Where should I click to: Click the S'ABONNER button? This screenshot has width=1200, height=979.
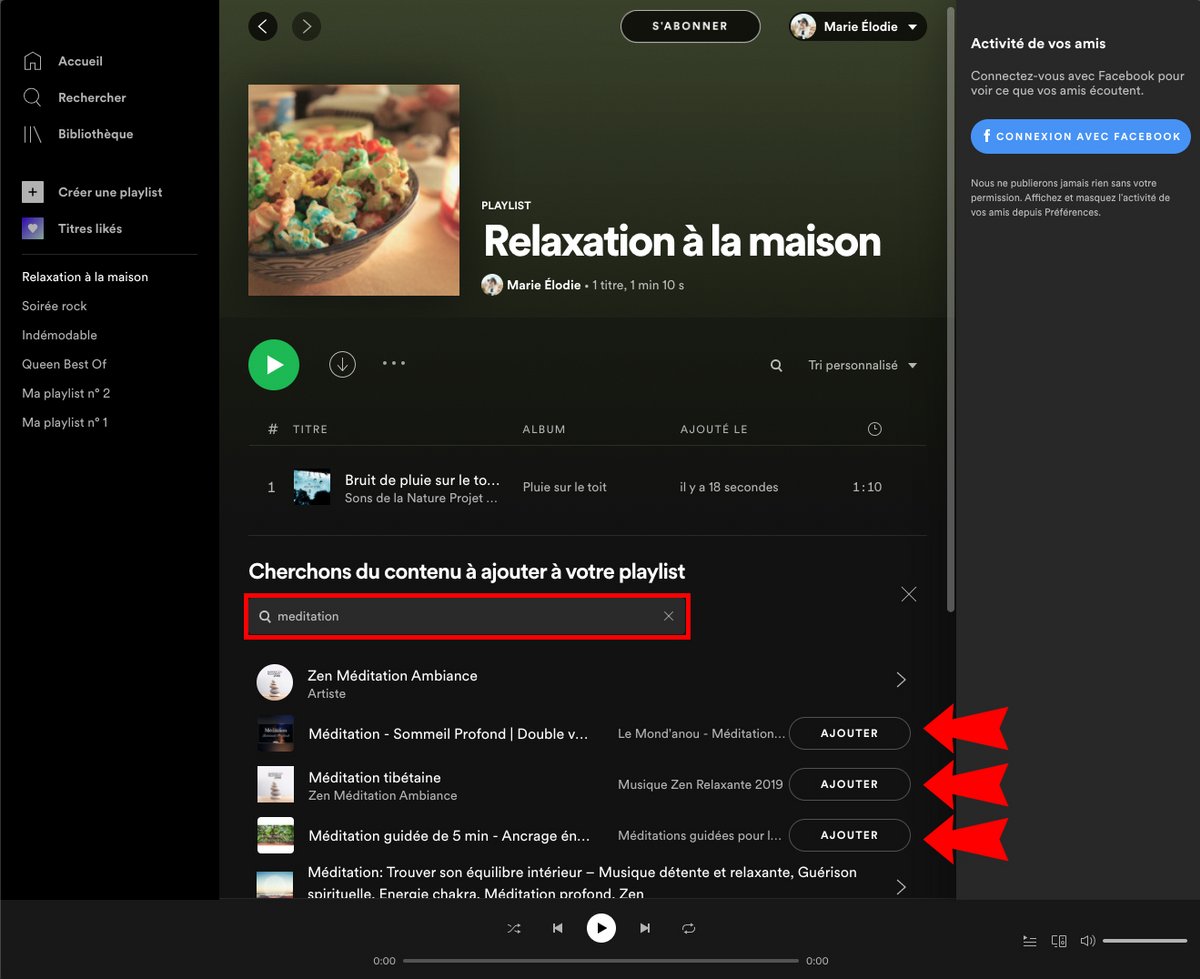click(x=690, y=26)
